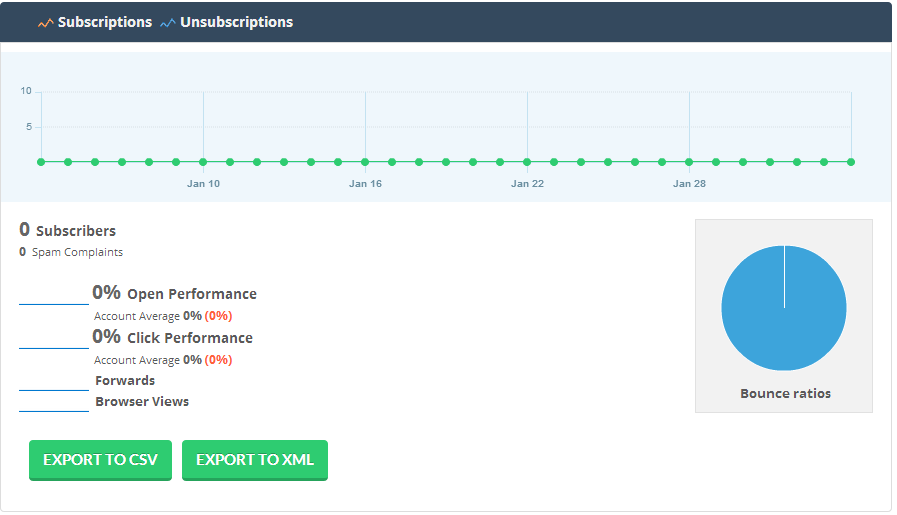Click the data point above Jan 28
The image size is (897, 515).
pyautogui.click(x=689, y=162)
